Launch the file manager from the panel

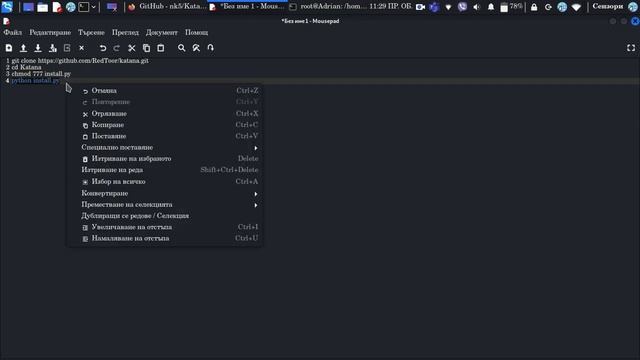[42, 7]
